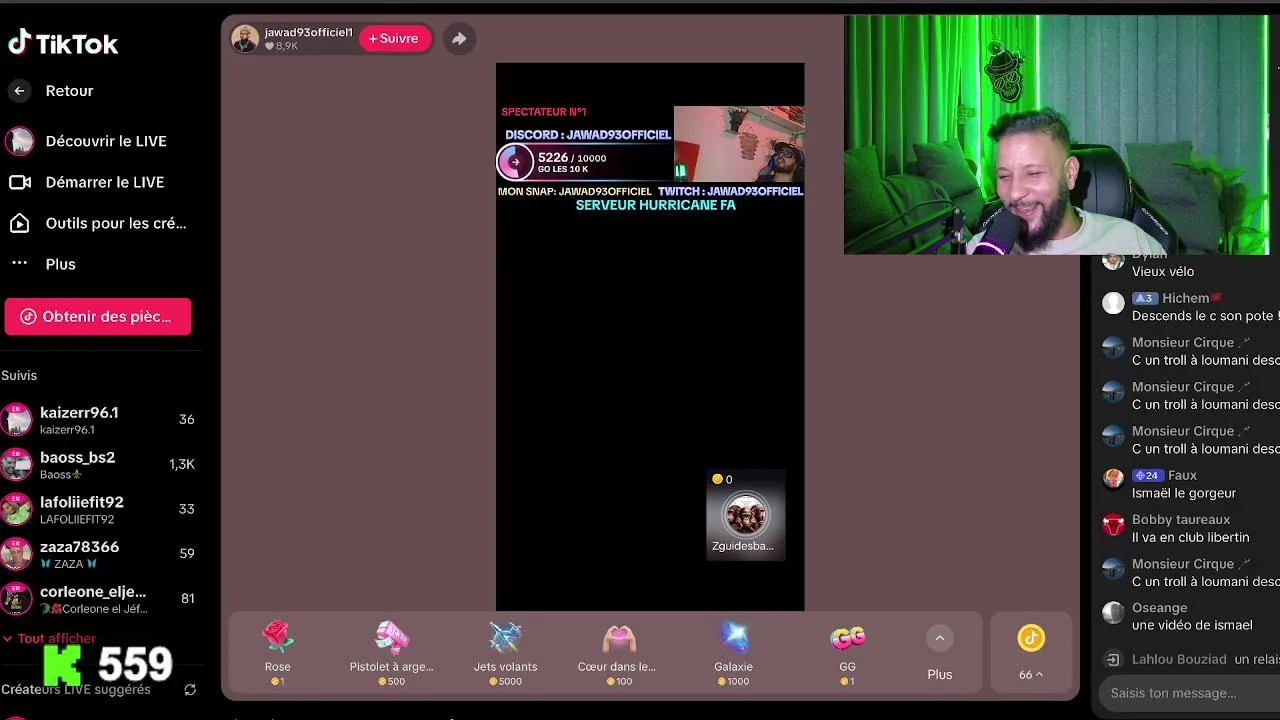The height and width of the screenshot is (720, 1280).
Task: Click Il va en club libertin message
Action: coord(1191,537)
